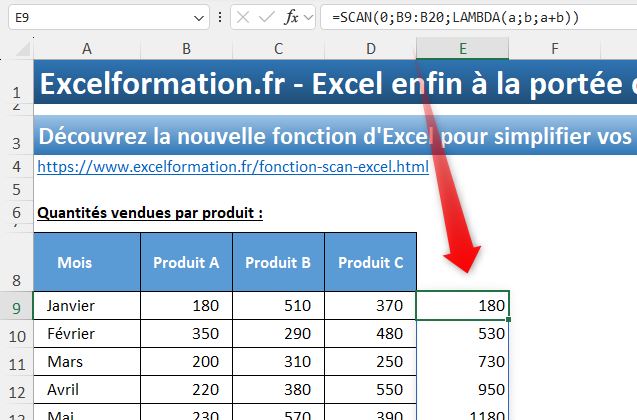Select row 4 header
Image resolution: width=637 pixels, height=420 pixels.
[x=17, y=167]
